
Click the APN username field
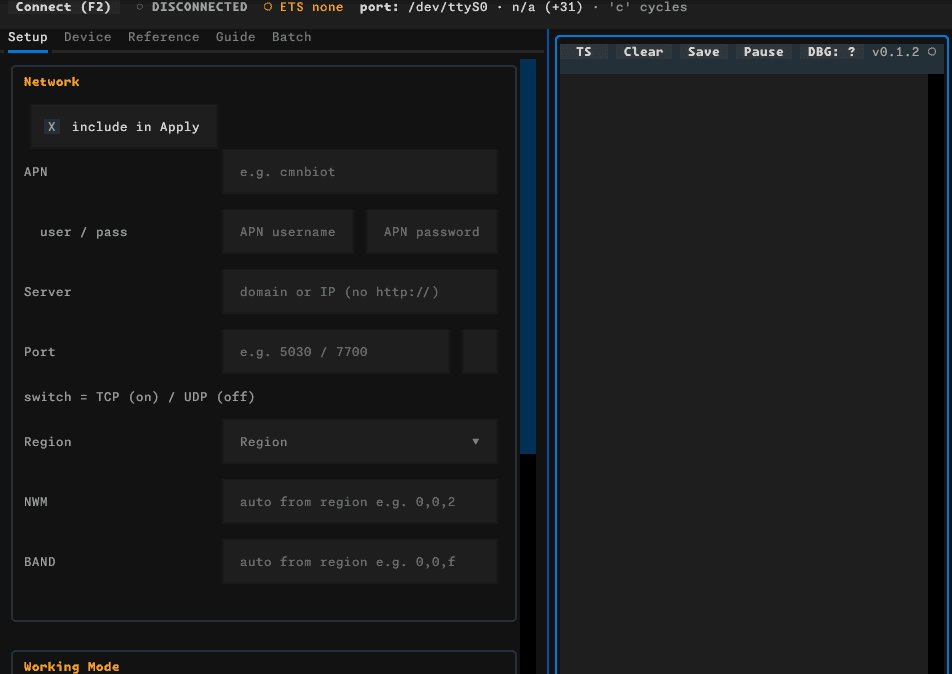pyautogui.click(x=288, y=232)
